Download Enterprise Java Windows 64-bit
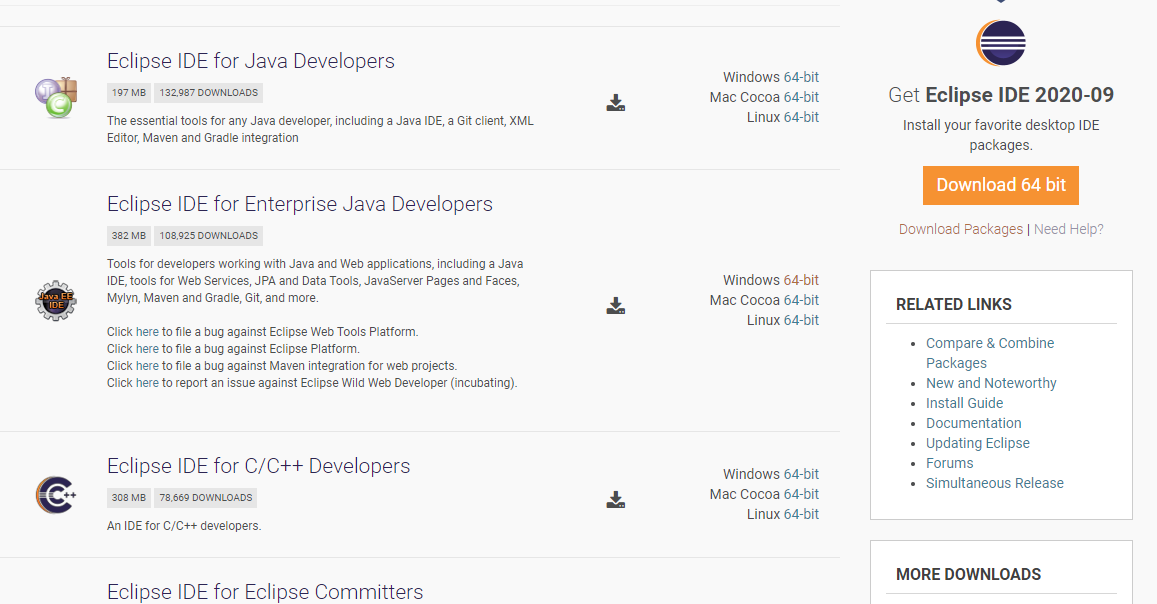The width and height of the screenshot is (1157, 604). (x=801, y=280)
